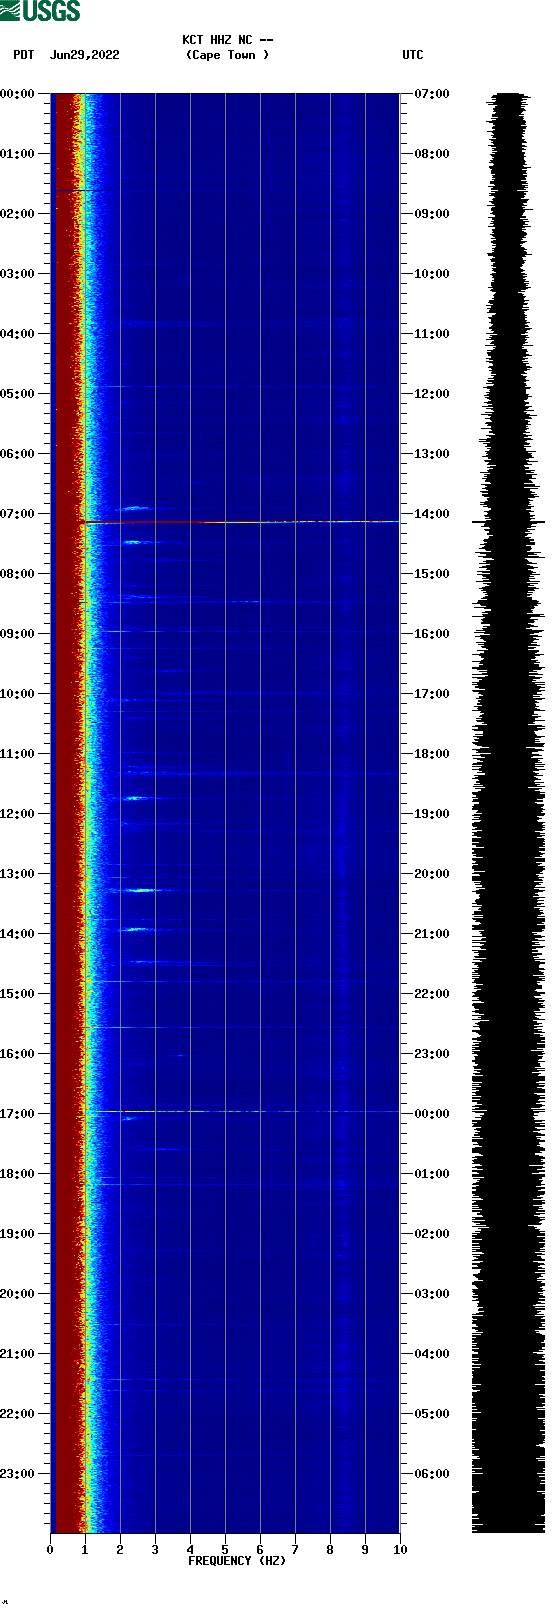This screenshot has width=552, height=1613.
Task: Click the 06:00 UTC label on right axis
Action: pos(432,1474)
